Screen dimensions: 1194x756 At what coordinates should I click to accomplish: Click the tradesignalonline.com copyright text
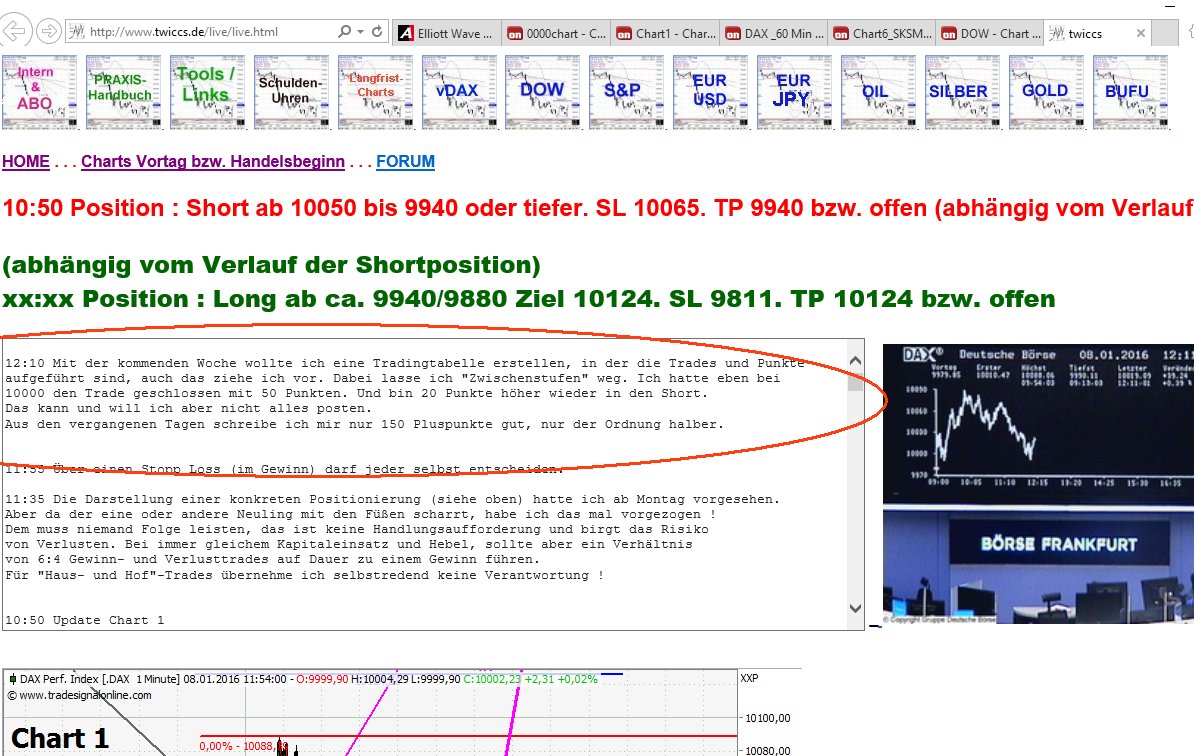pos(80,695)
